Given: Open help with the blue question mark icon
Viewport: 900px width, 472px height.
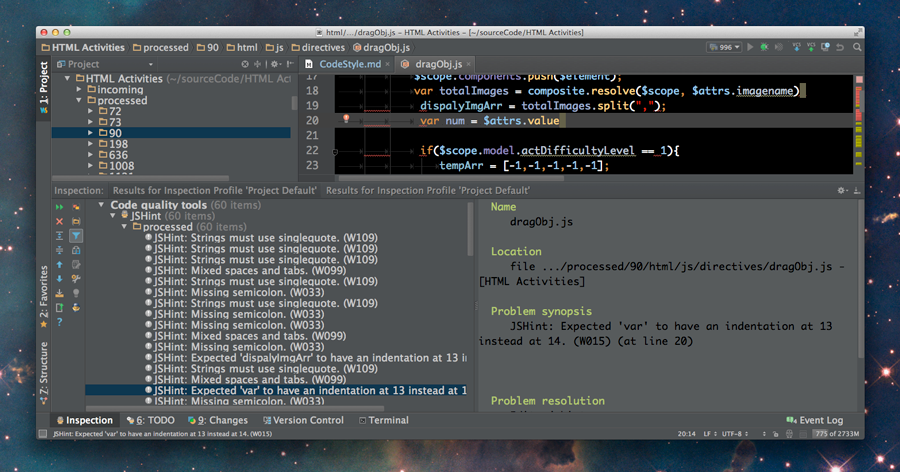Looking at the screenshot, I should click(x=59, y=322).
